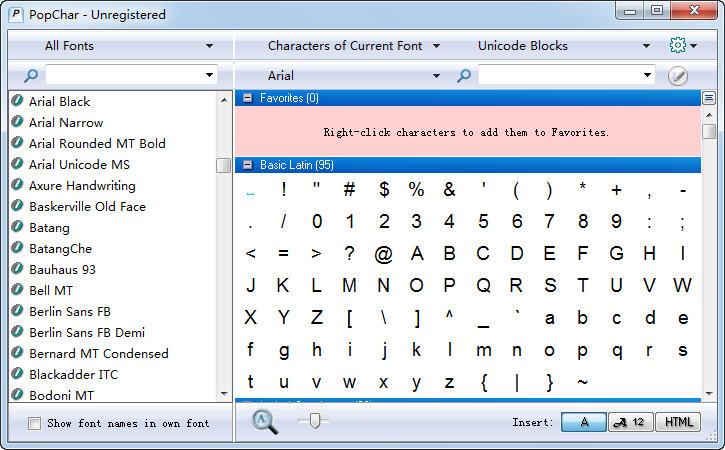Select the capital Q character
The height and width of the screenshot is (450, 725).
[483, 286]
